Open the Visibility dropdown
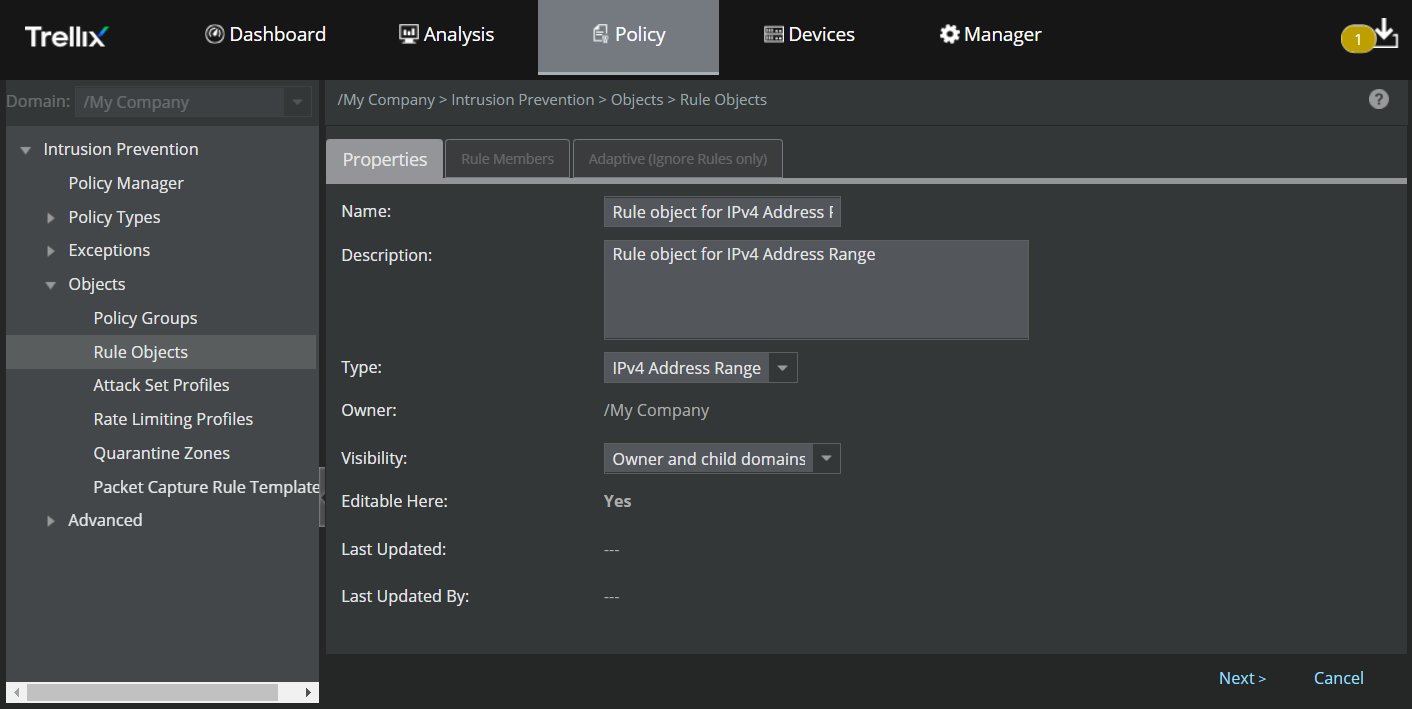The height and width of the screenshot is (709, 1412). click(722, 459)
